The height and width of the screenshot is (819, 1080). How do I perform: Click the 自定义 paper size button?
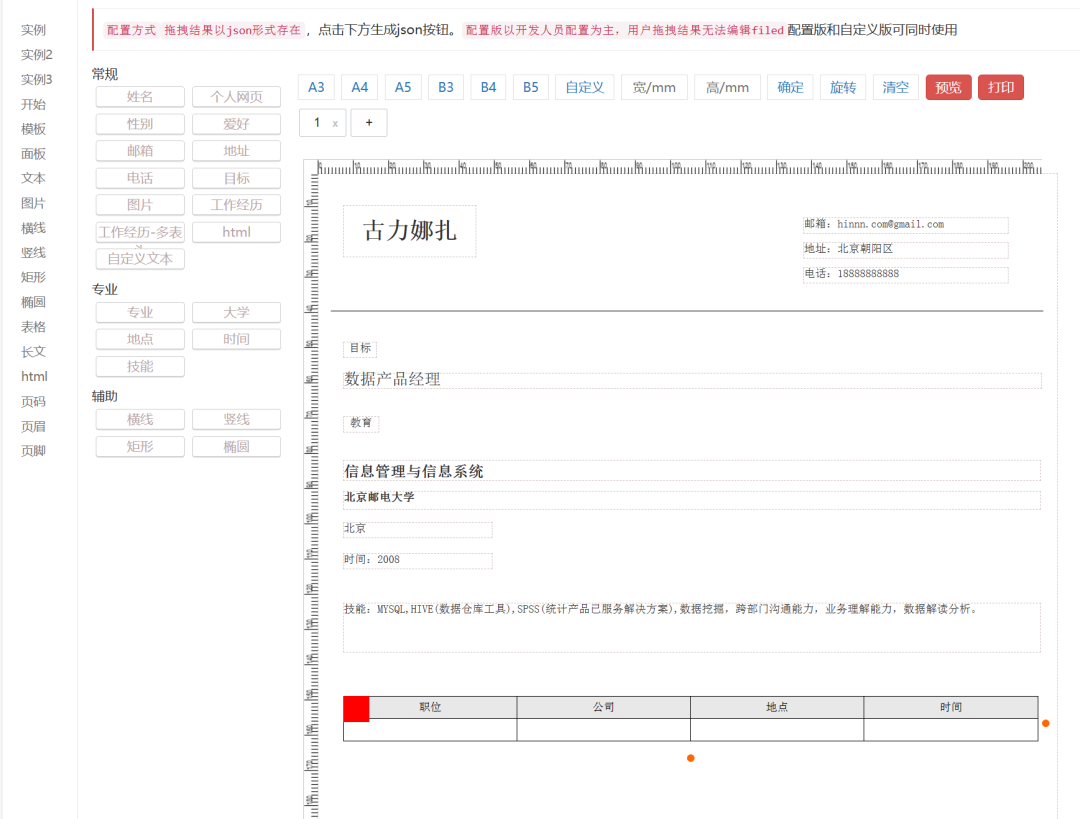pos(584,87)
